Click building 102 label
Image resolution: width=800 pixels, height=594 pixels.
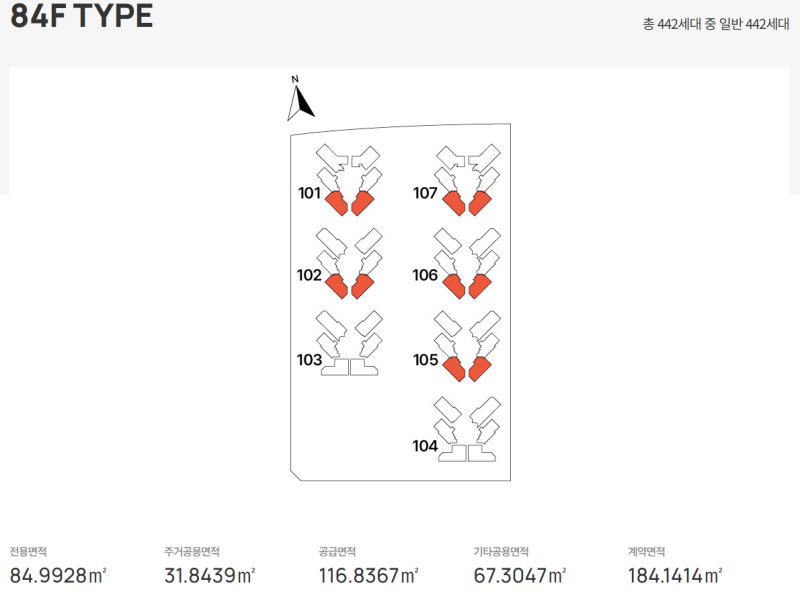pyautogui.click(x=309, y=275)
